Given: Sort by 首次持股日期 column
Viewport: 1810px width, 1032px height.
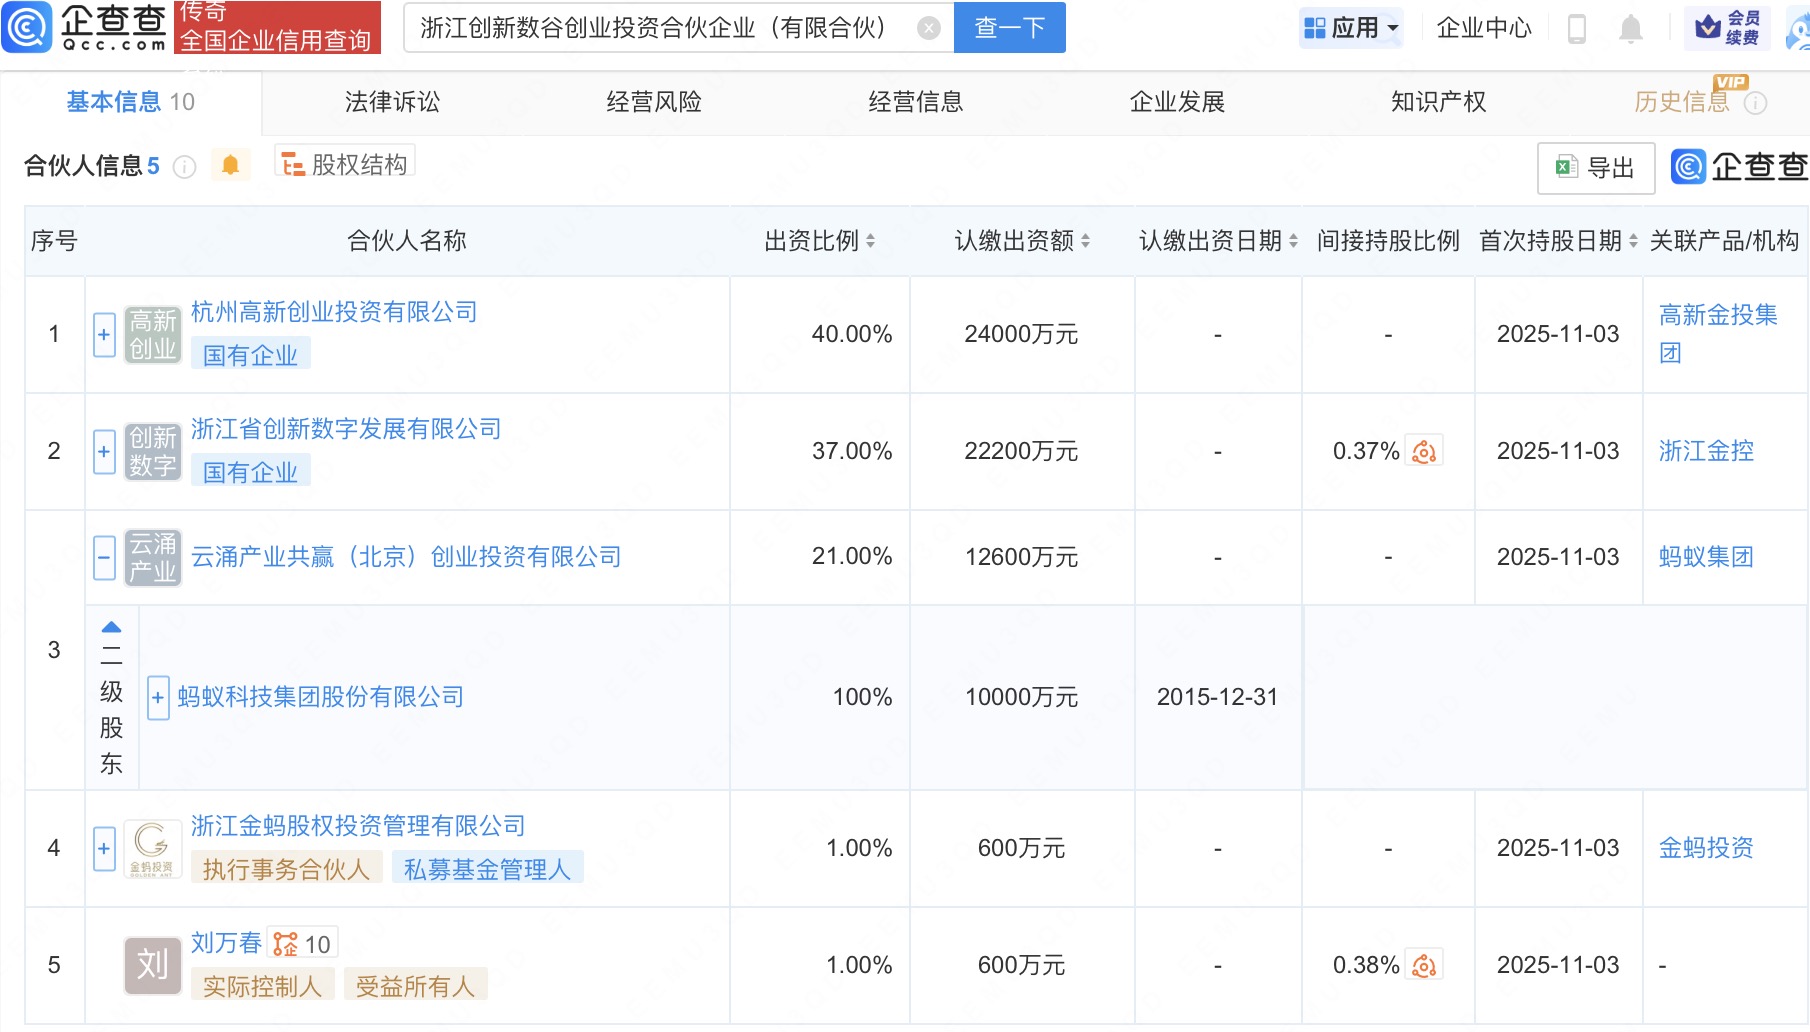Looking at the screenshot, I should point(1633,241).
